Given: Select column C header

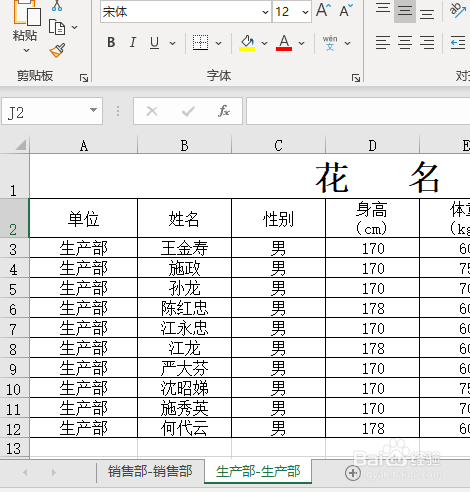Looking at the screenshot, I should (x=278, y=145).
